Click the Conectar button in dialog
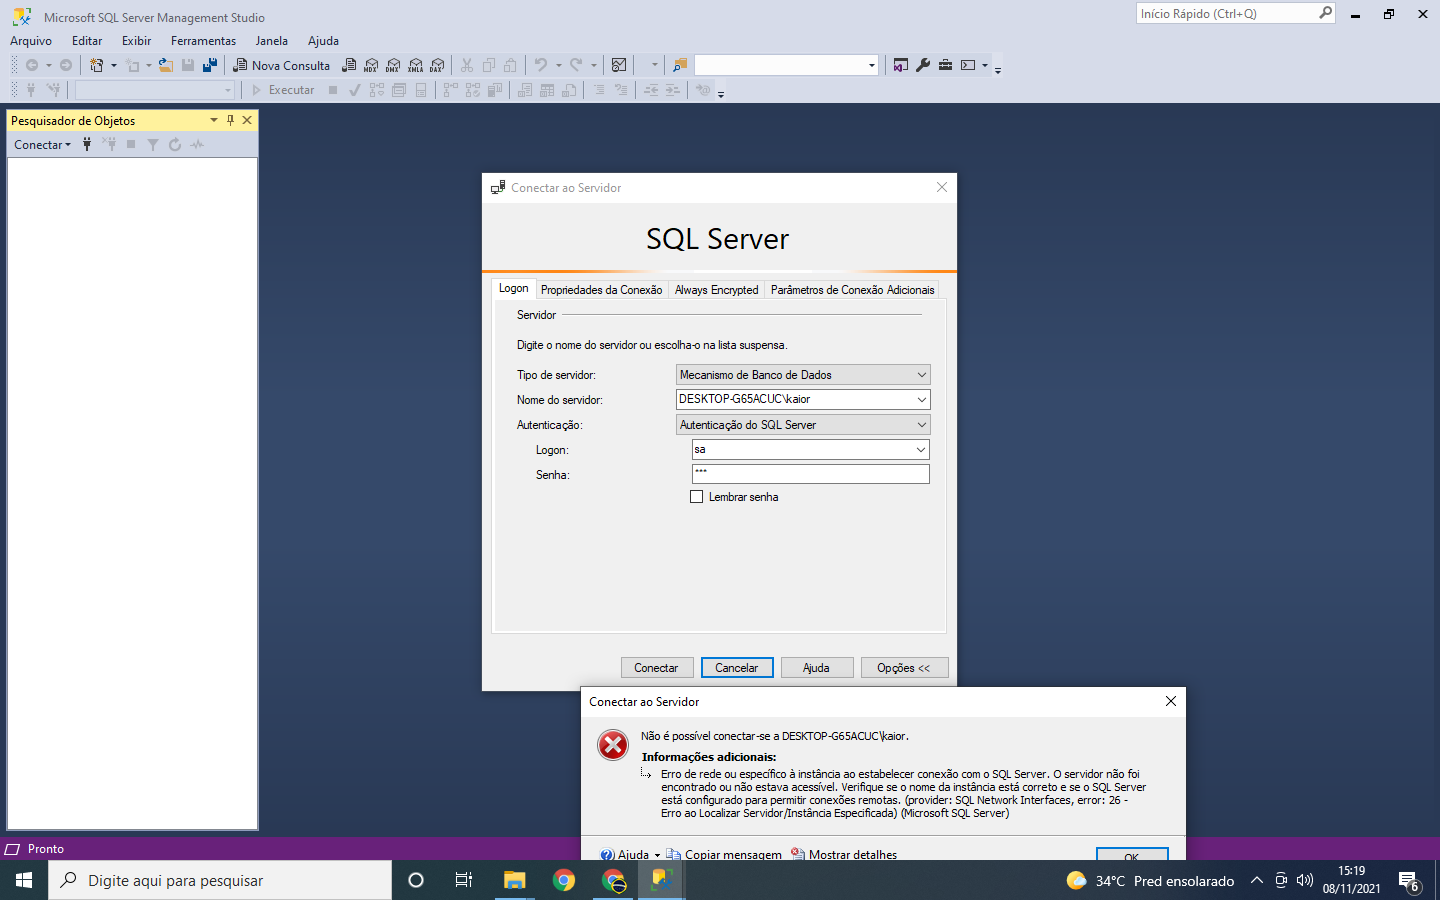Viewport: 1440px width, 900px height. 656,668
